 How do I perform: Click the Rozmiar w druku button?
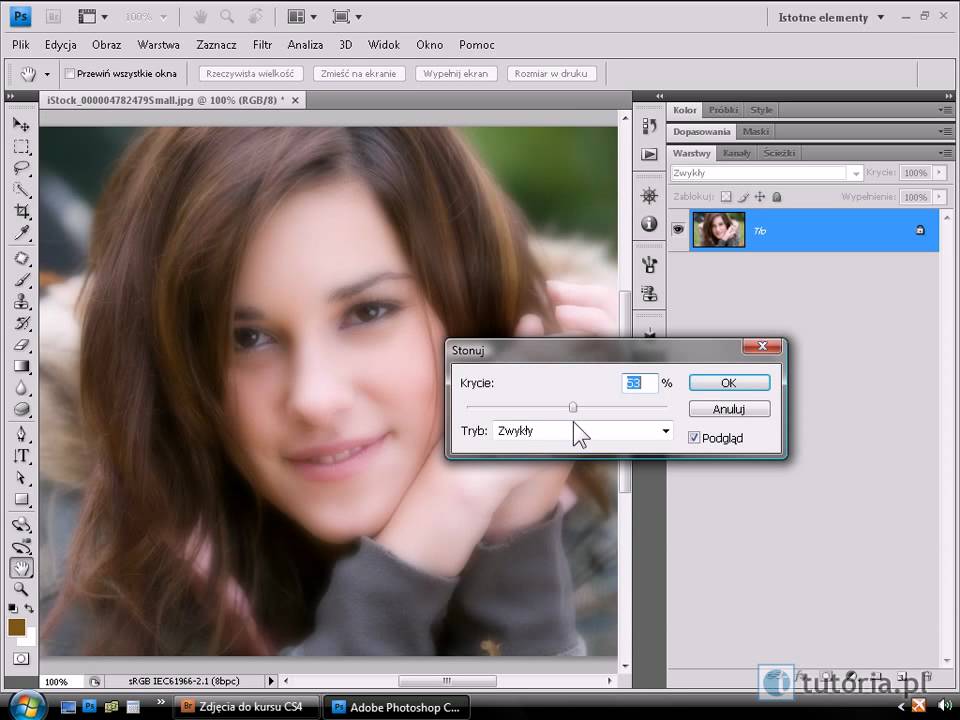point(551,73)
